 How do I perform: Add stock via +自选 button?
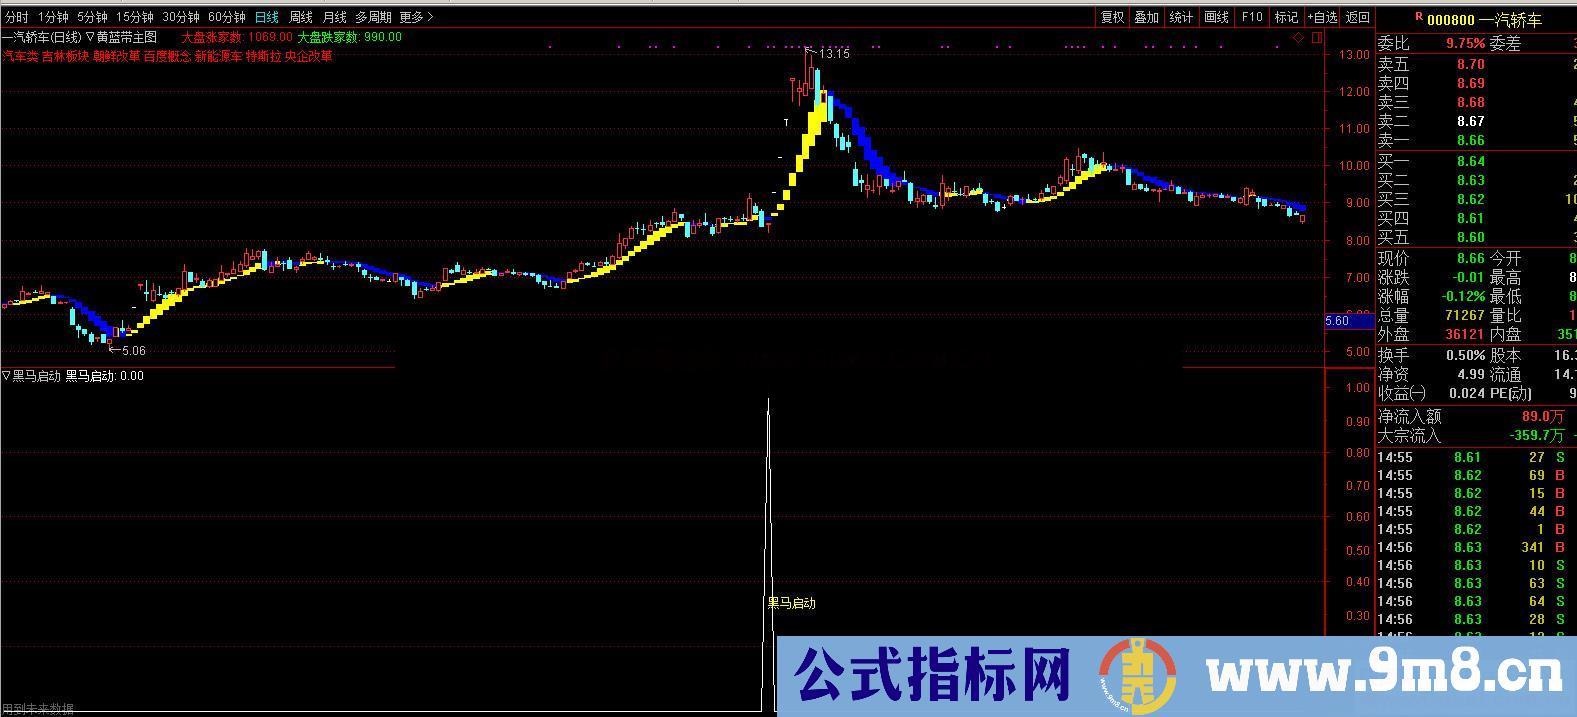click(x=1322, y=17)
